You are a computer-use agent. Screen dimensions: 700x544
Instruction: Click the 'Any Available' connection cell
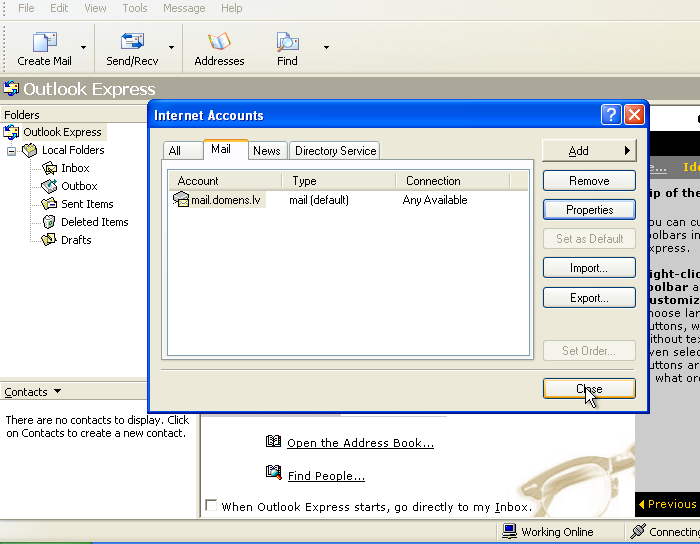[x=435, y=200]
